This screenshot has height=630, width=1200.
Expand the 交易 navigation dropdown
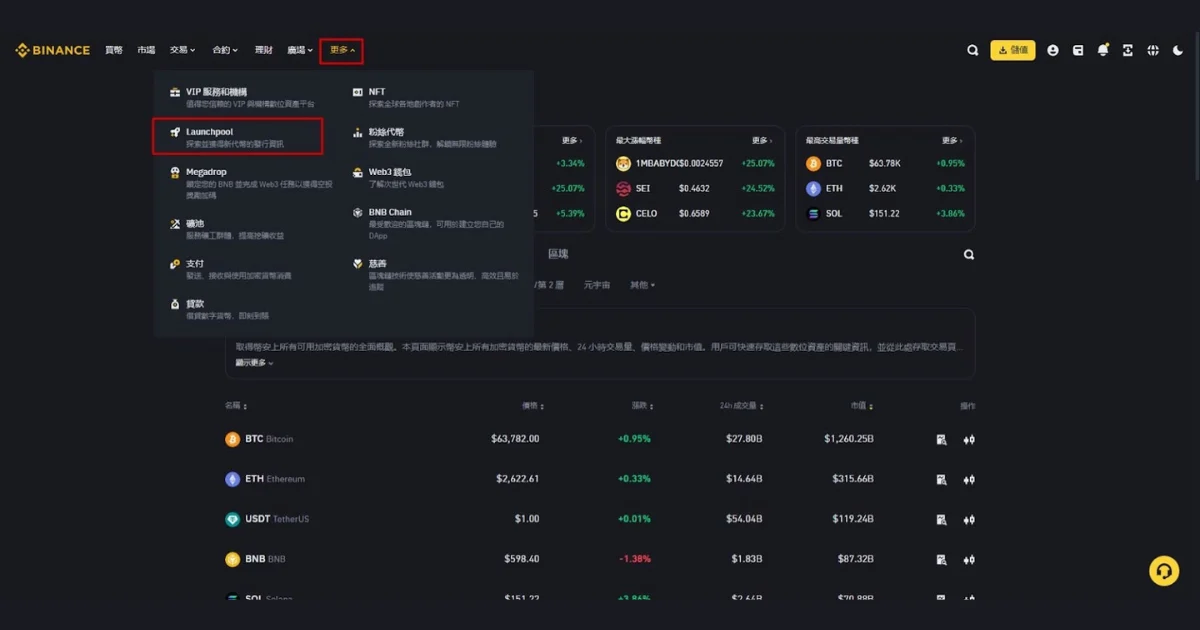[183, 50]
